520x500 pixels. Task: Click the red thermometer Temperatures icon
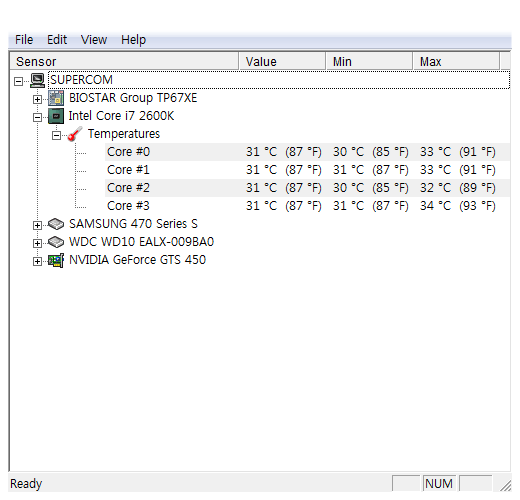(x=75, y=134)
